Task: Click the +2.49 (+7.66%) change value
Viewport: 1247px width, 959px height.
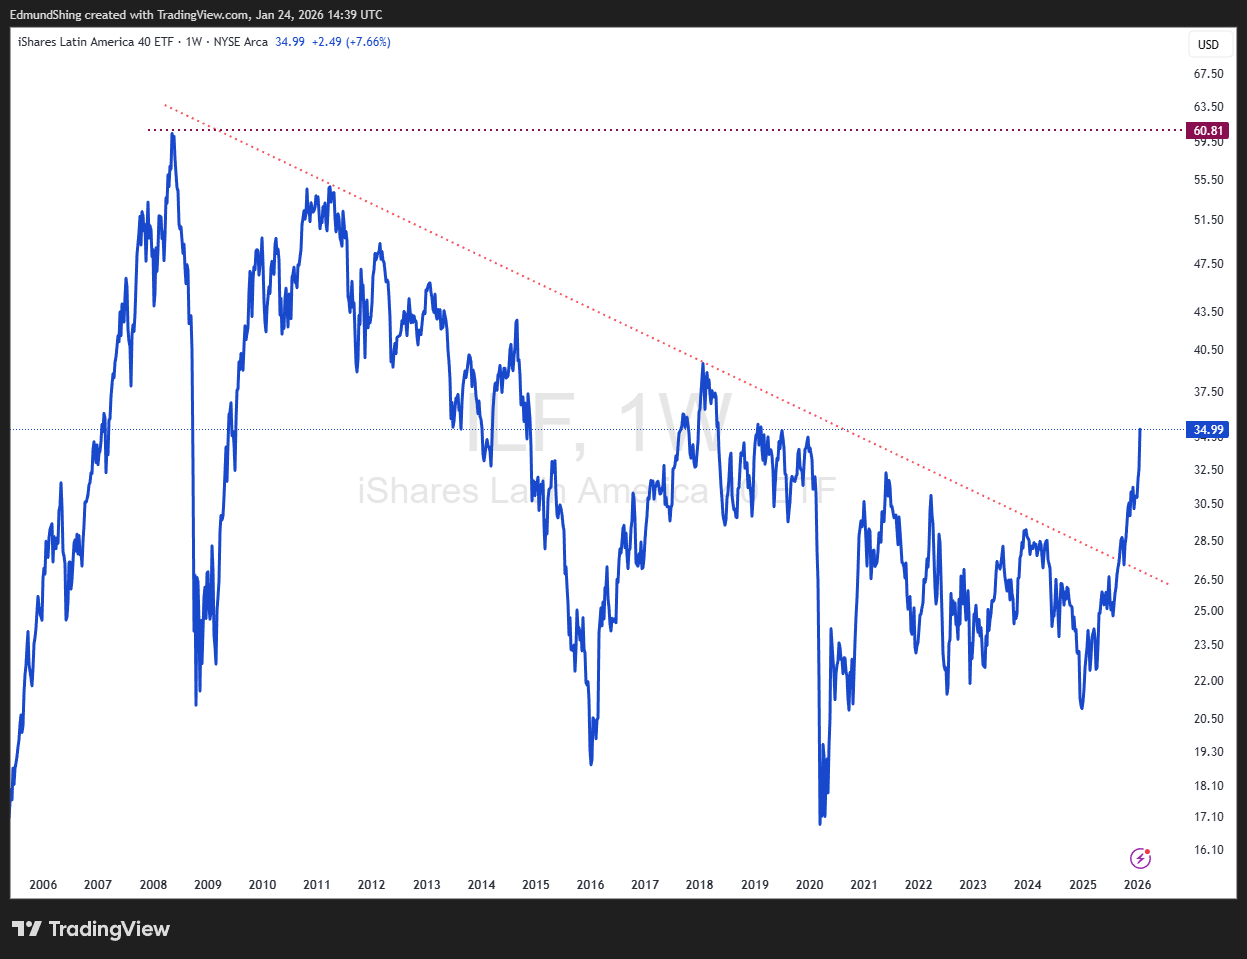Action: pyautogui.click(x=351, y=42)
